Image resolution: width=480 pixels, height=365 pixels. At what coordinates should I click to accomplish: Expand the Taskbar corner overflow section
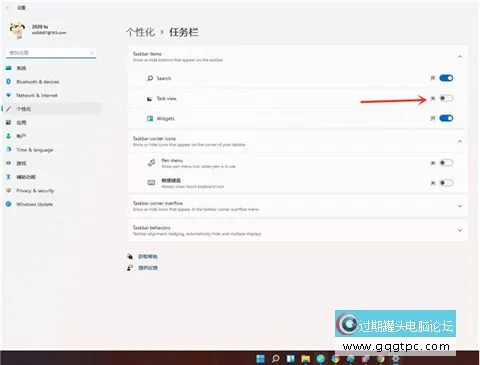click(460, 206)
